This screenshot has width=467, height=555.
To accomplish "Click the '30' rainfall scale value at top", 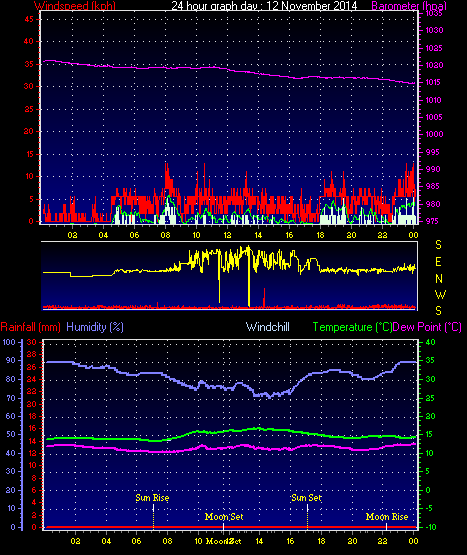I will (x=32, y=342).
